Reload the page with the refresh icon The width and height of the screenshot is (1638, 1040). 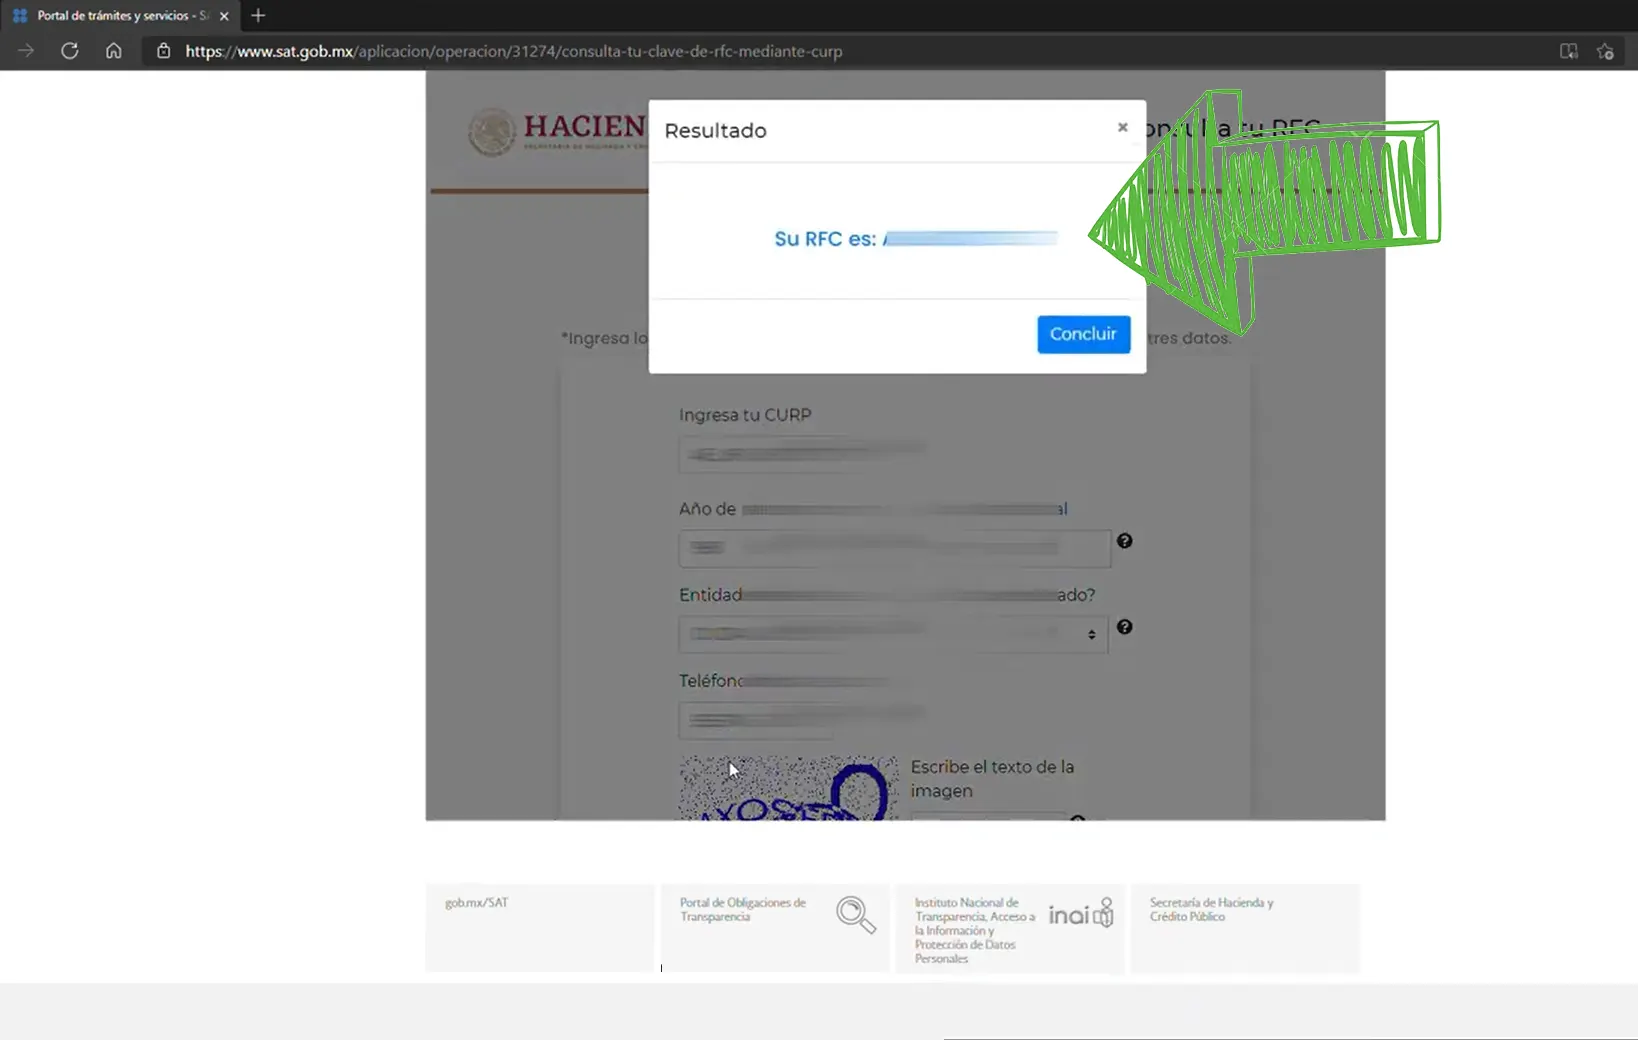tap(69, 51)
